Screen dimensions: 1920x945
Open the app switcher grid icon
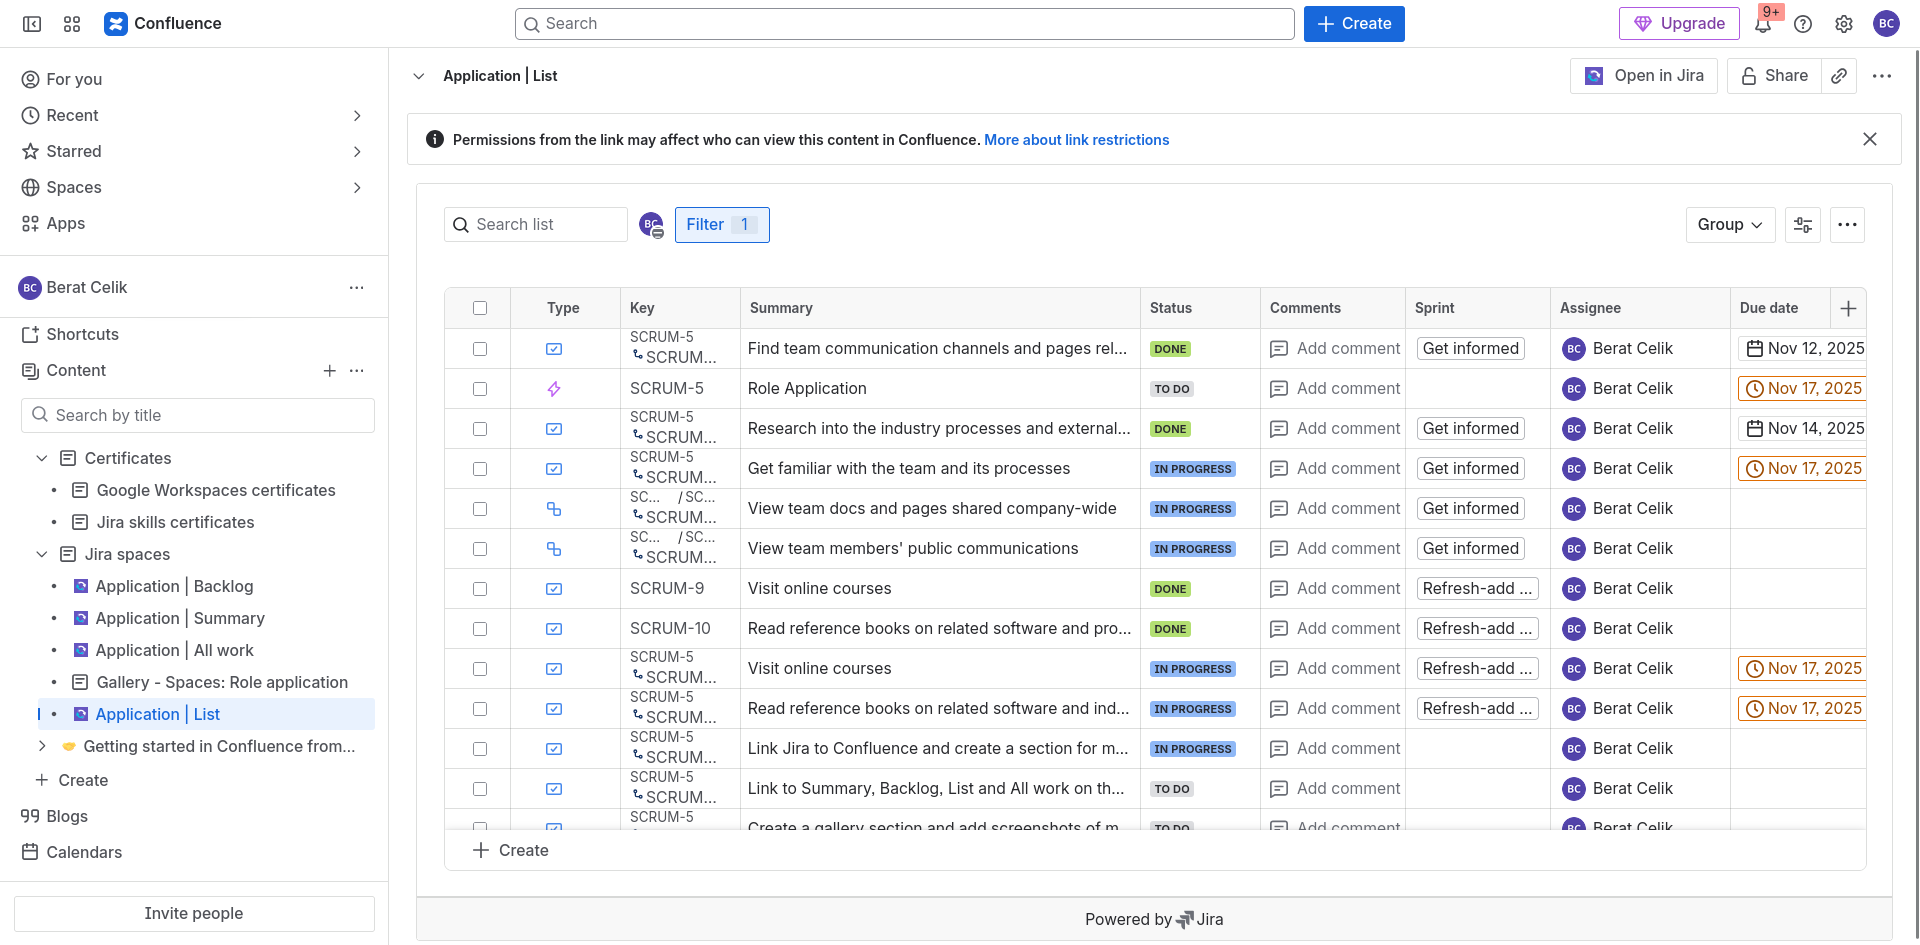pyautogui.click(x=72, y=24)
